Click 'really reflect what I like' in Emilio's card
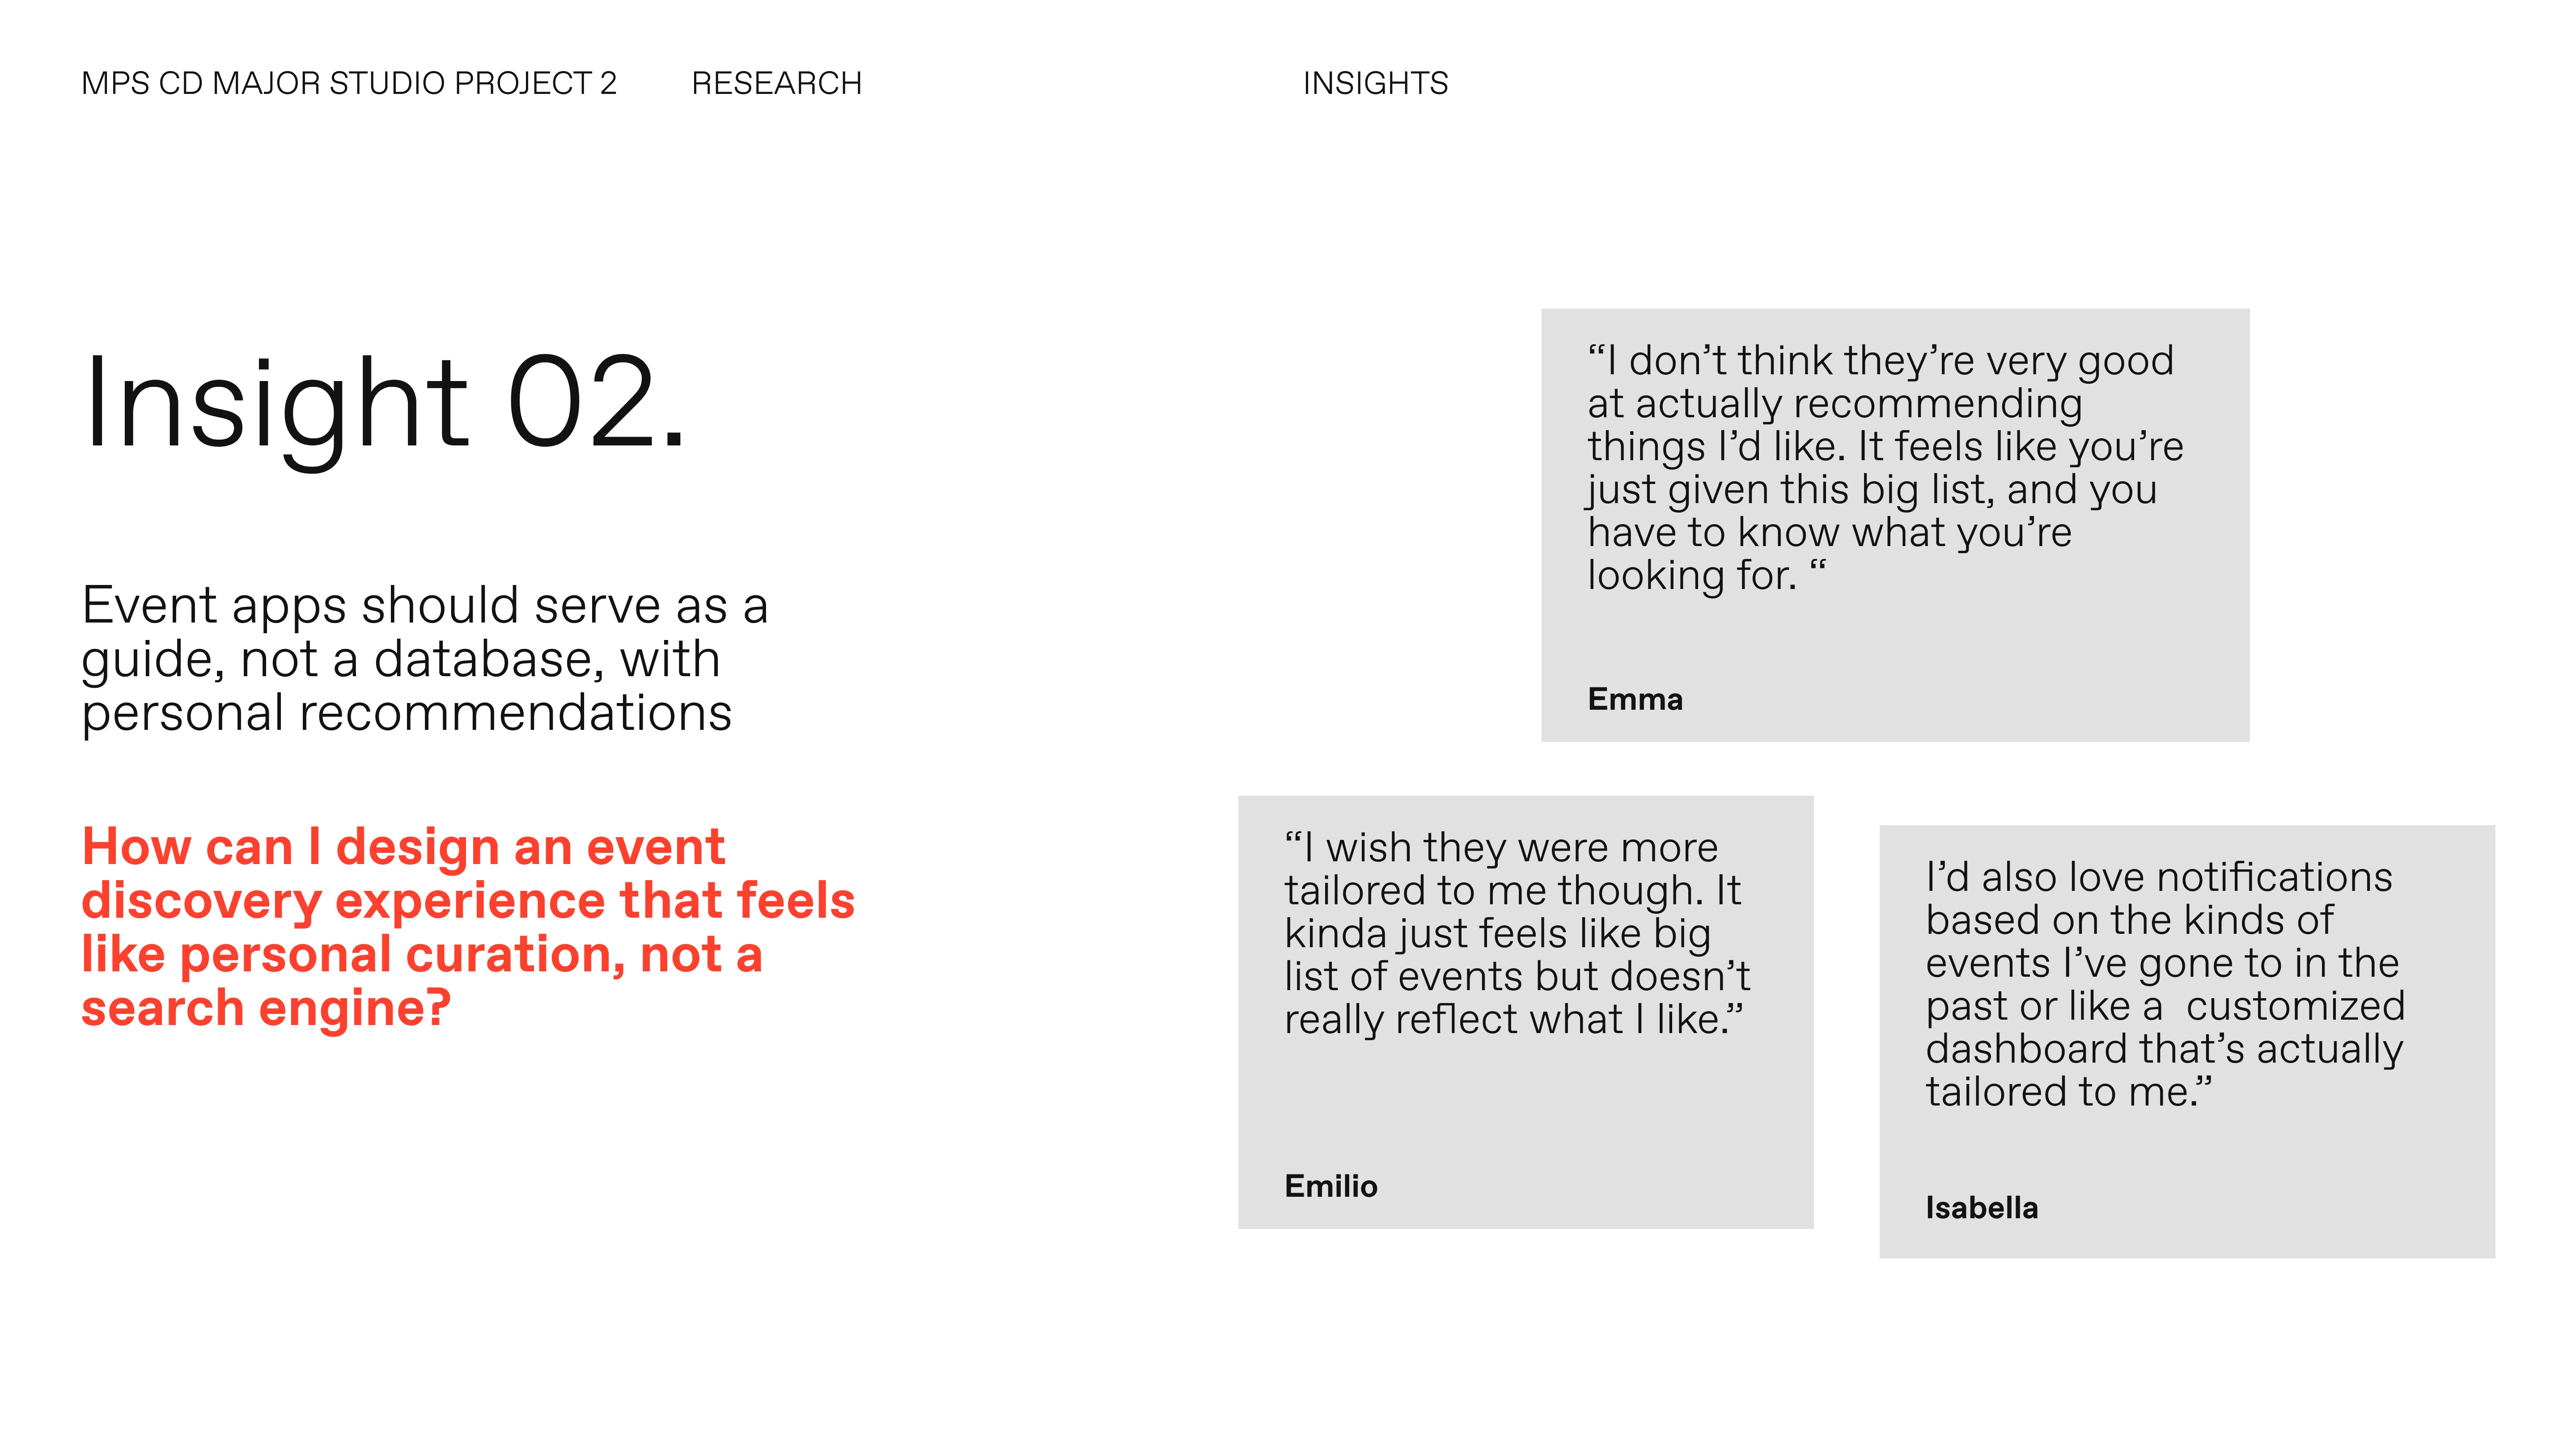Screen dimensions: 2576x1449 [x=1506, y=1020]
